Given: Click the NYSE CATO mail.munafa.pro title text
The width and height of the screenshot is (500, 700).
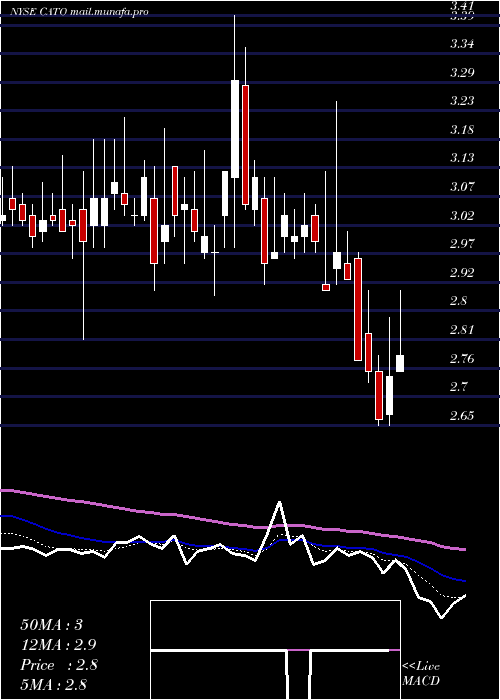Looking at the screenshot, I should pos(79,12).
